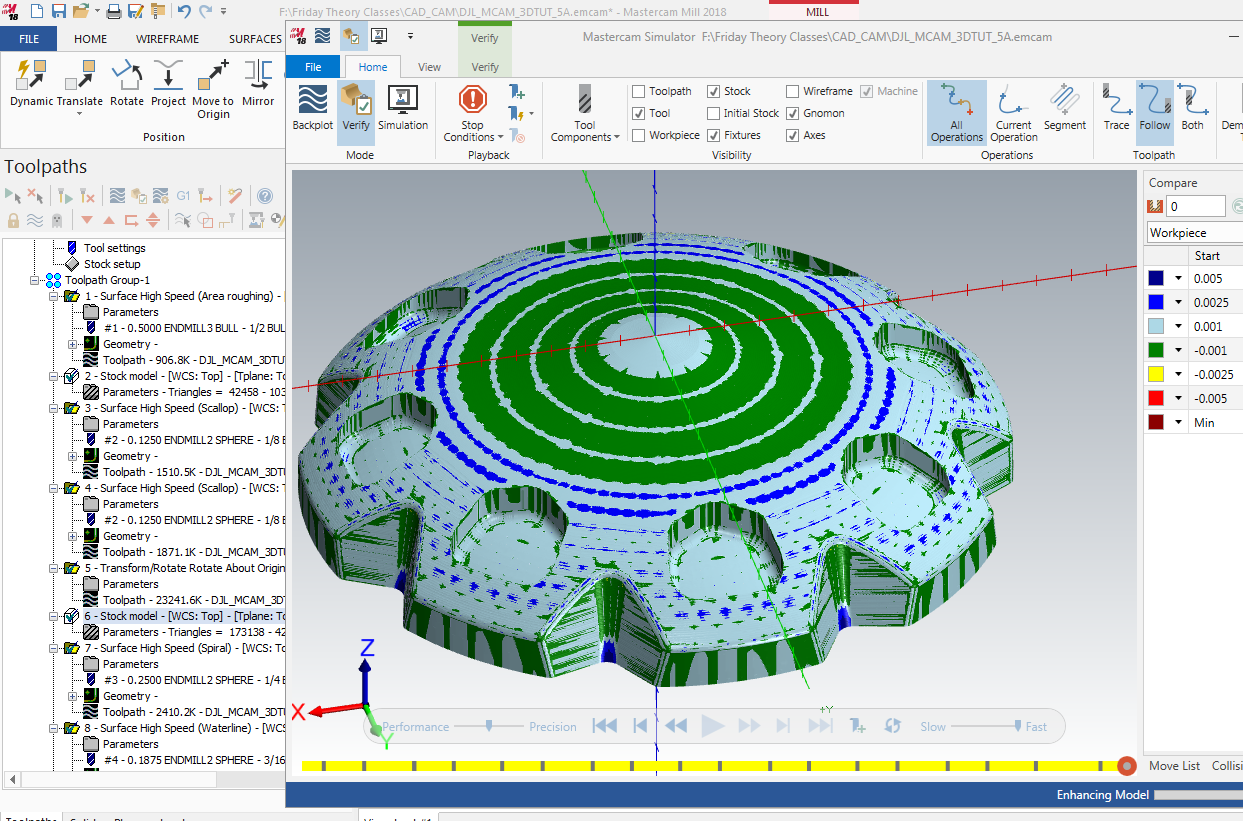Viewport: 1243px width, 821px height.
Task: Enable the Toolpath visibility checkbox
Action: click(x=638, y=91)
